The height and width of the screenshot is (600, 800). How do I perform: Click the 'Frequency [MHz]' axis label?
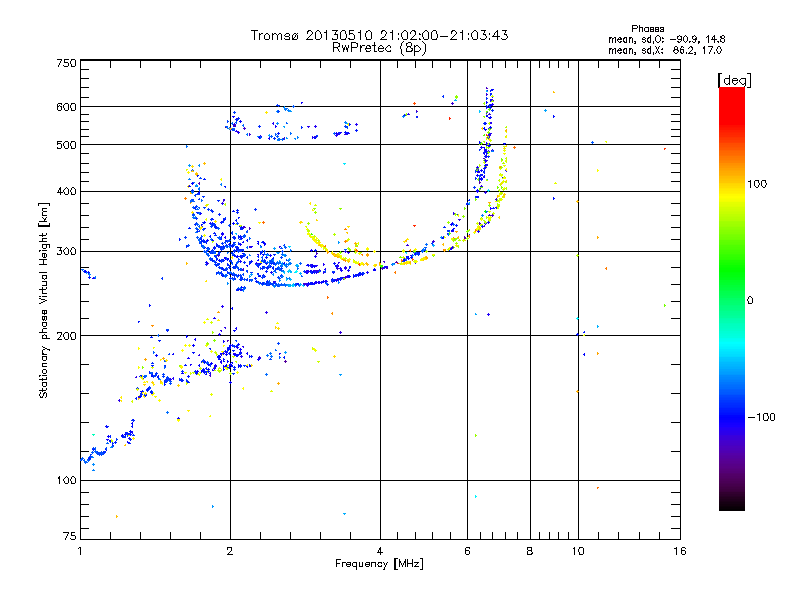pyautogui.click(x=379, y=563)
